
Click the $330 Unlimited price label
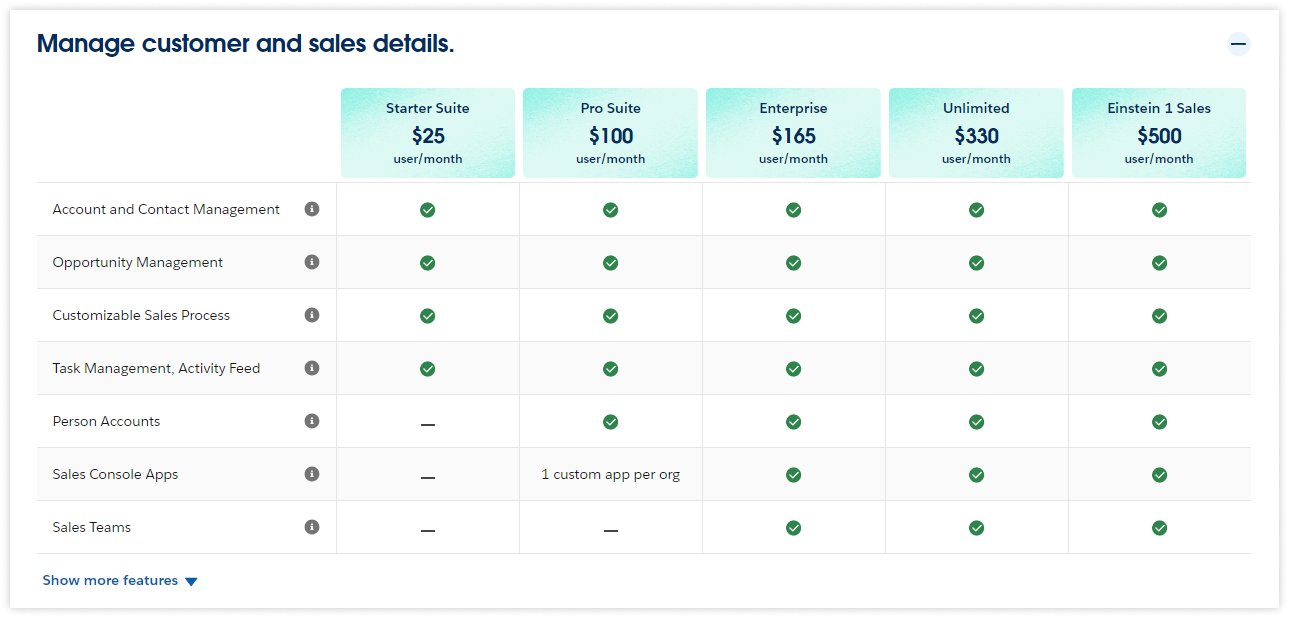click(976, 135)
